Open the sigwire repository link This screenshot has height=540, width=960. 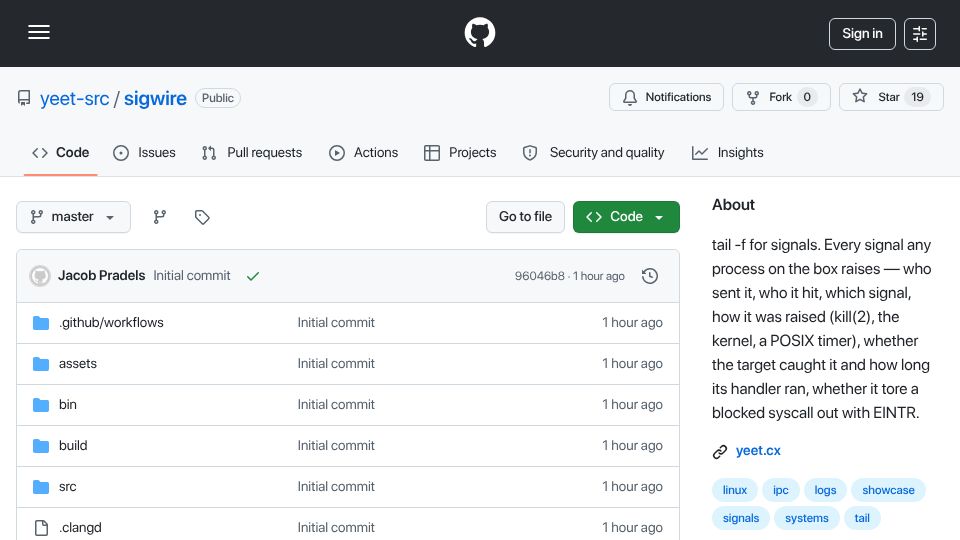click(x=155, y=98)
